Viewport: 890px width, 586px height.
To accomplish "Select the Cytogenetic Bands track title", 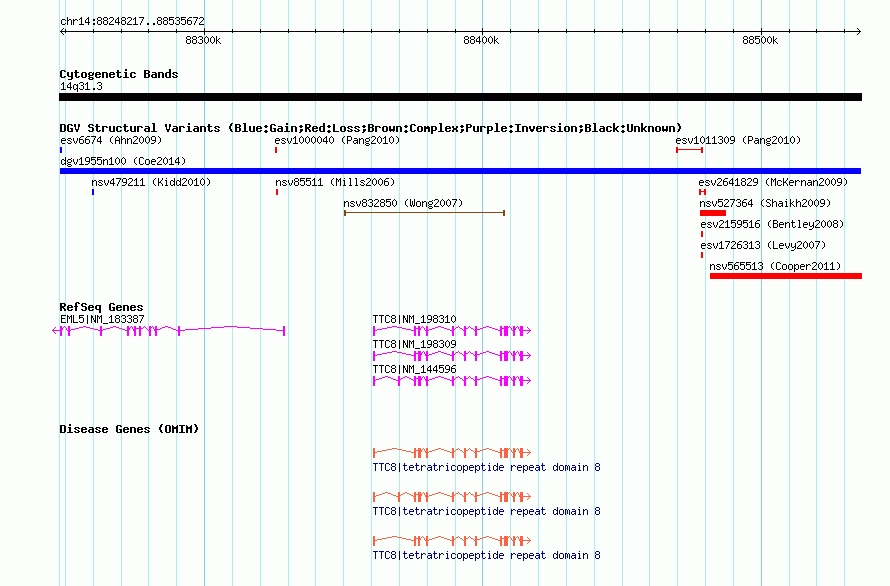I will pos(119,74).
